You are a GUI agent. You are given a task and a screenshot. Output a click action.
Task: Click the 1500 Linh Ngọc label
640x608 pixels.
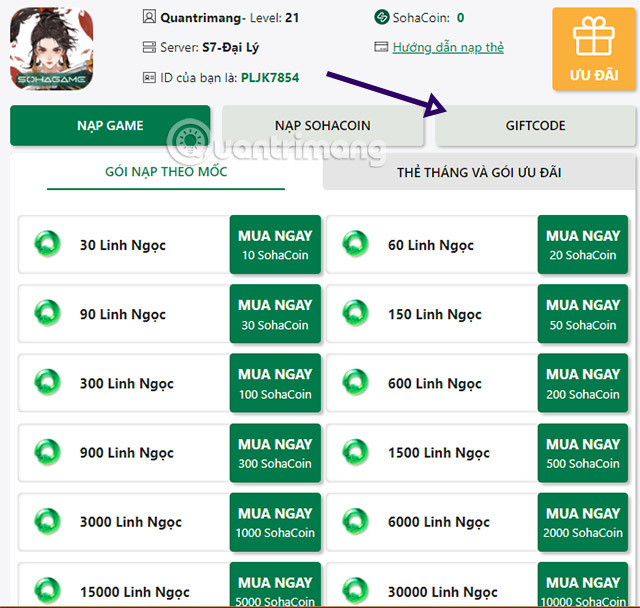click(439, 453)
